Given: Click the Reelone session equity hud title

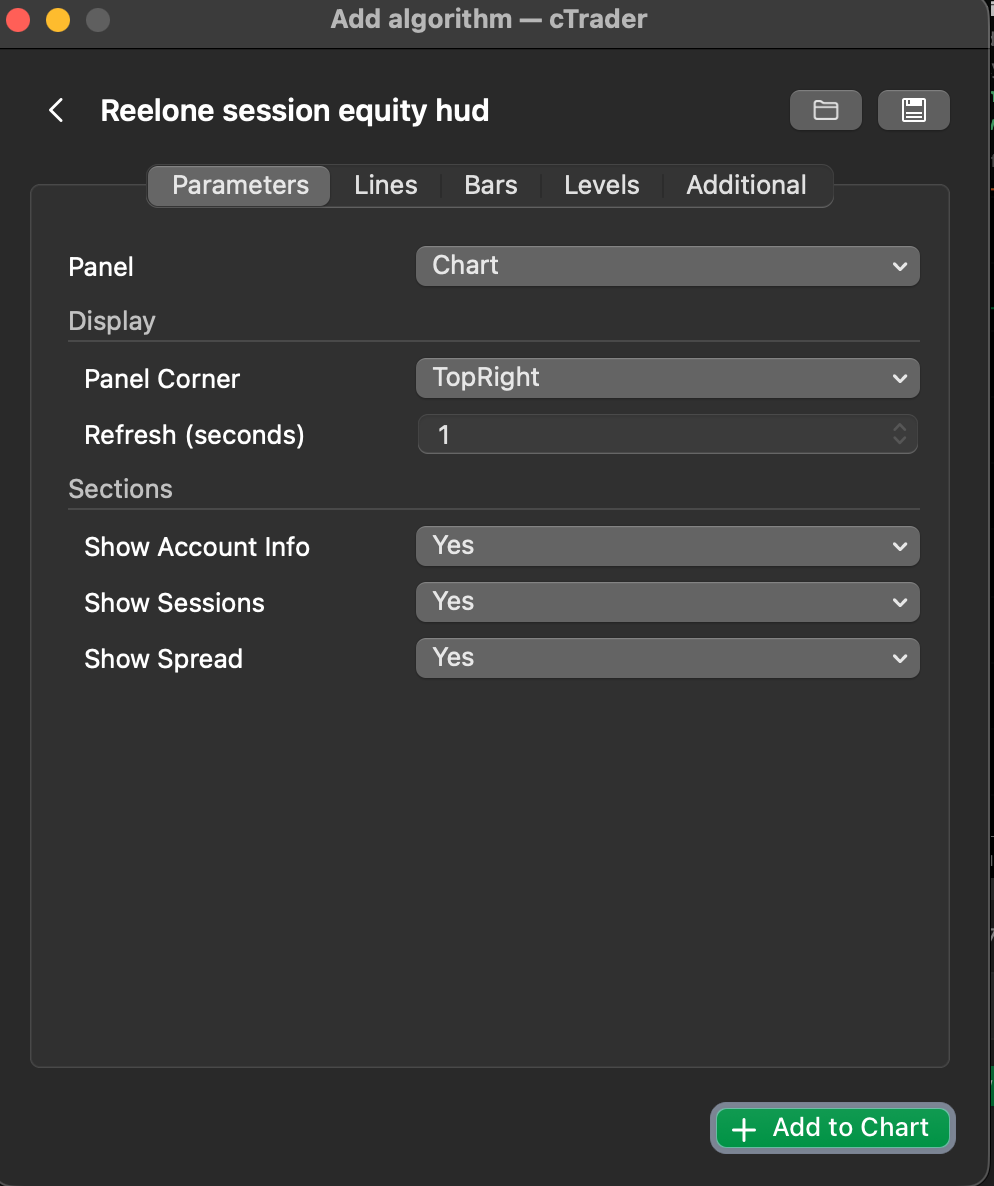Looking at the screenshot, I should click(295, 111).
